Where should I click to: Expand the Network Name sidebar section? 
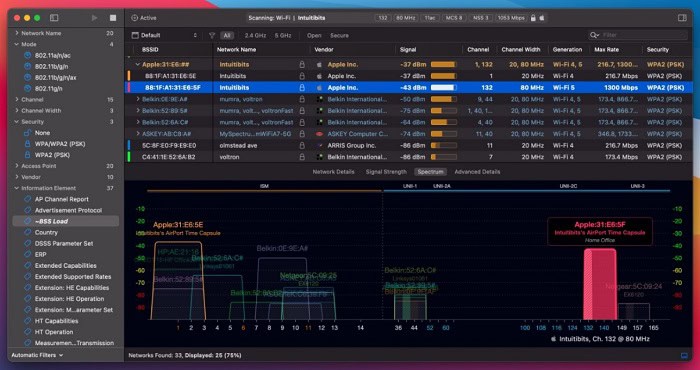(17, 33)
